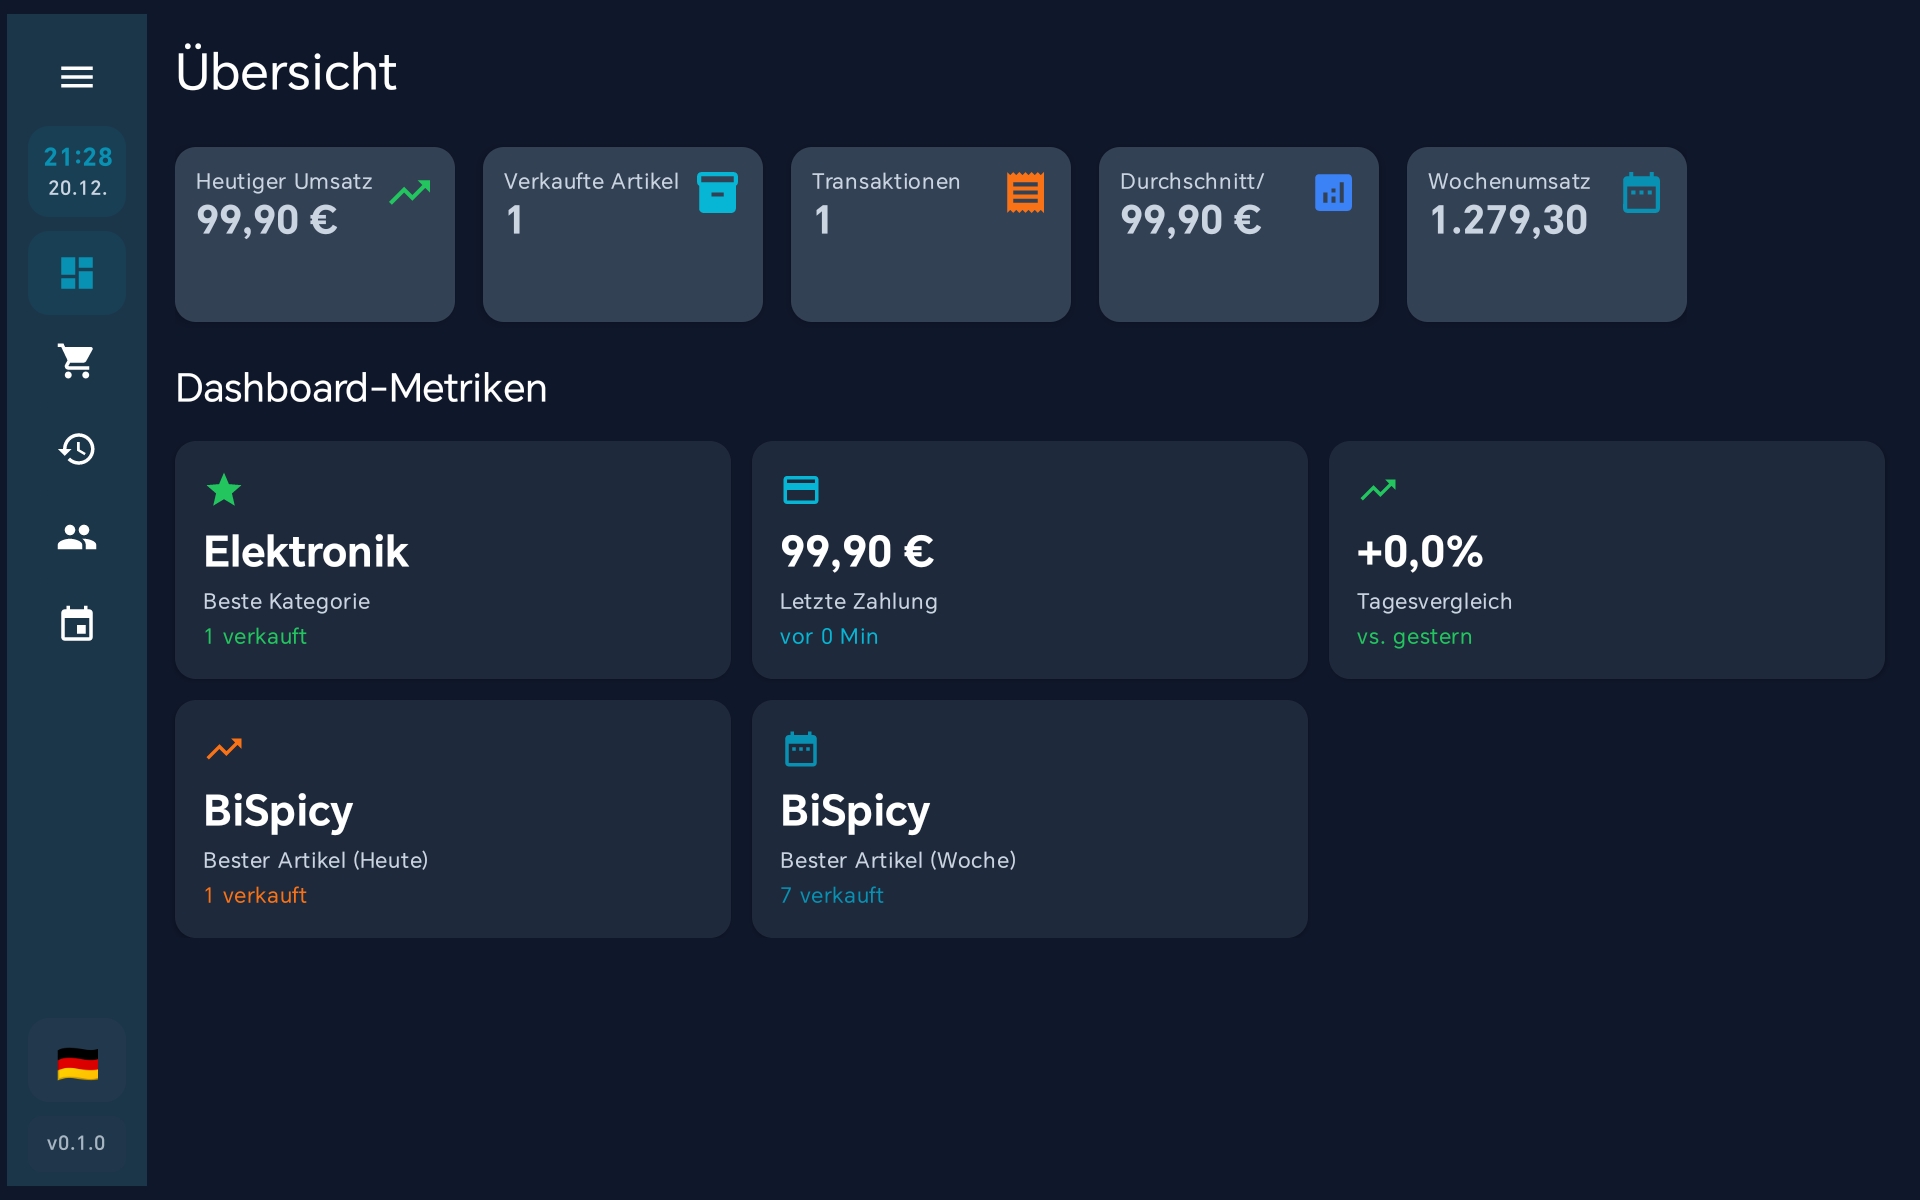
Task: Click the vor 0 Min payment link
Action: (x=828, y=636)
